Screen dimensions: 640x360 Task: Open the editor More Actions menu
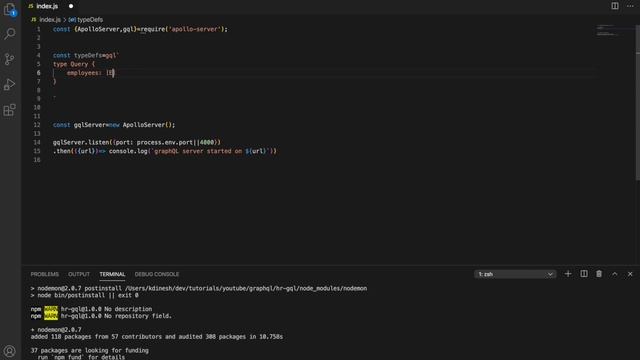coord(630,6)
